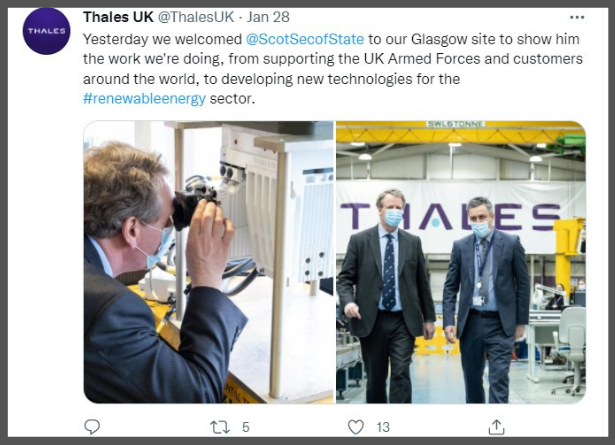The width and height of the screenshot is (615, 445).
Task: Open the Thales purple profile avatar
Action: 46,31
